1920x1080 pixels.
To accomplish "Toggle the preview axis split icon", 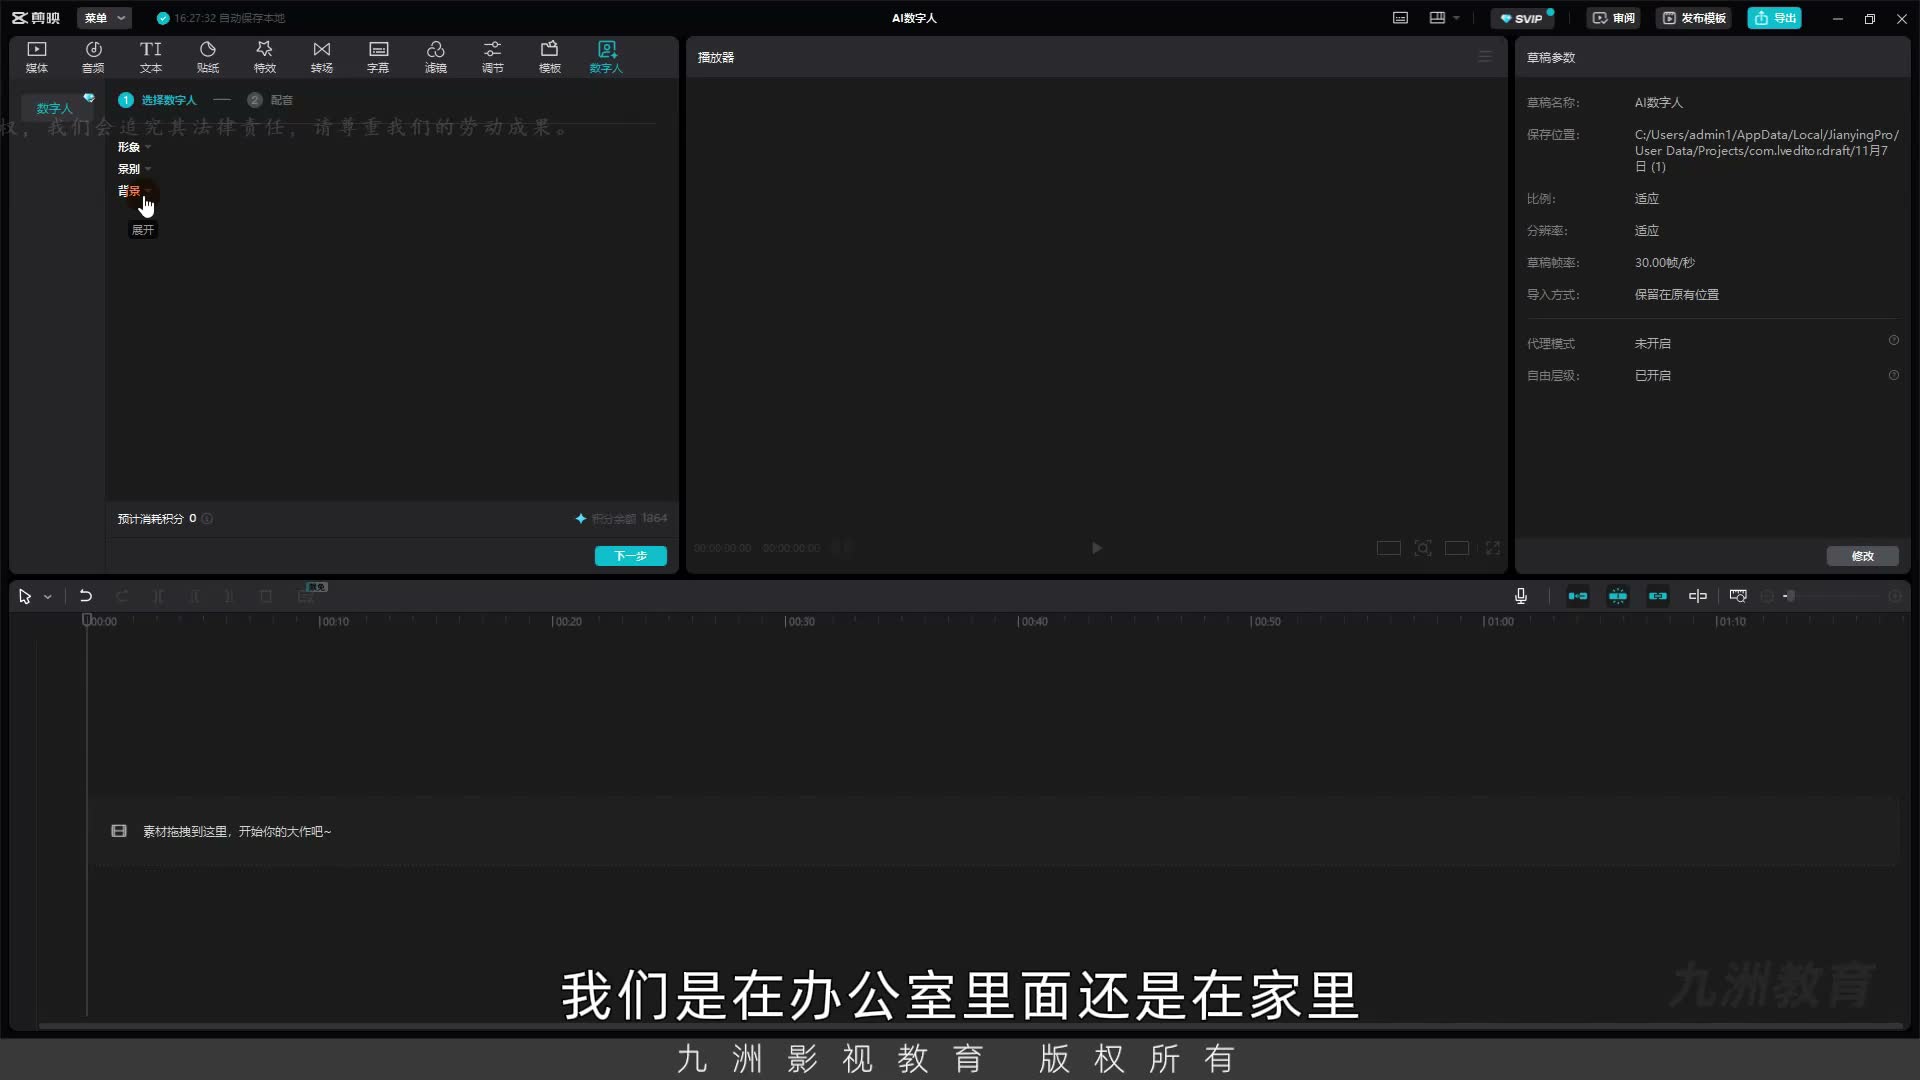I will pos(1698,596).
